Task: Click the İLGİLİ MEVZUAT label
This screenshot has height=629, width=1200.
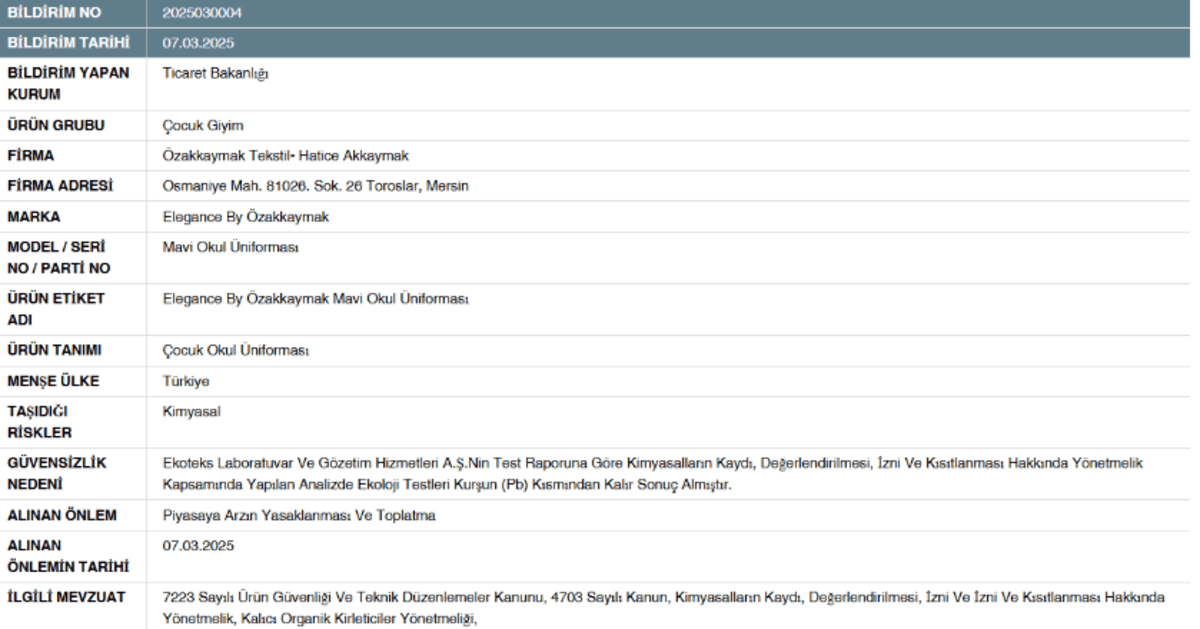Action: 66,598
